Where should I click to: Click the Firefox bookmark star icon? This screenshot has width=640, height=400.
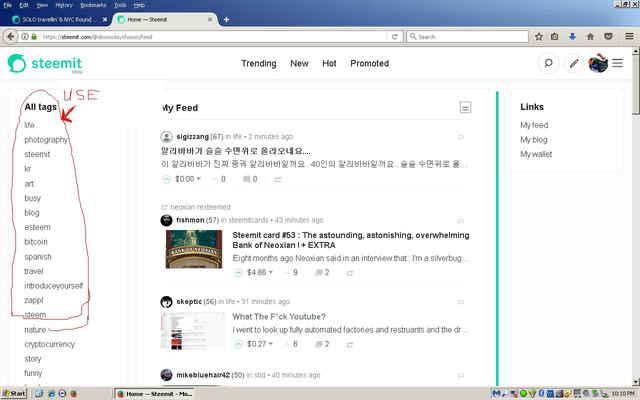tap(539, 37)
